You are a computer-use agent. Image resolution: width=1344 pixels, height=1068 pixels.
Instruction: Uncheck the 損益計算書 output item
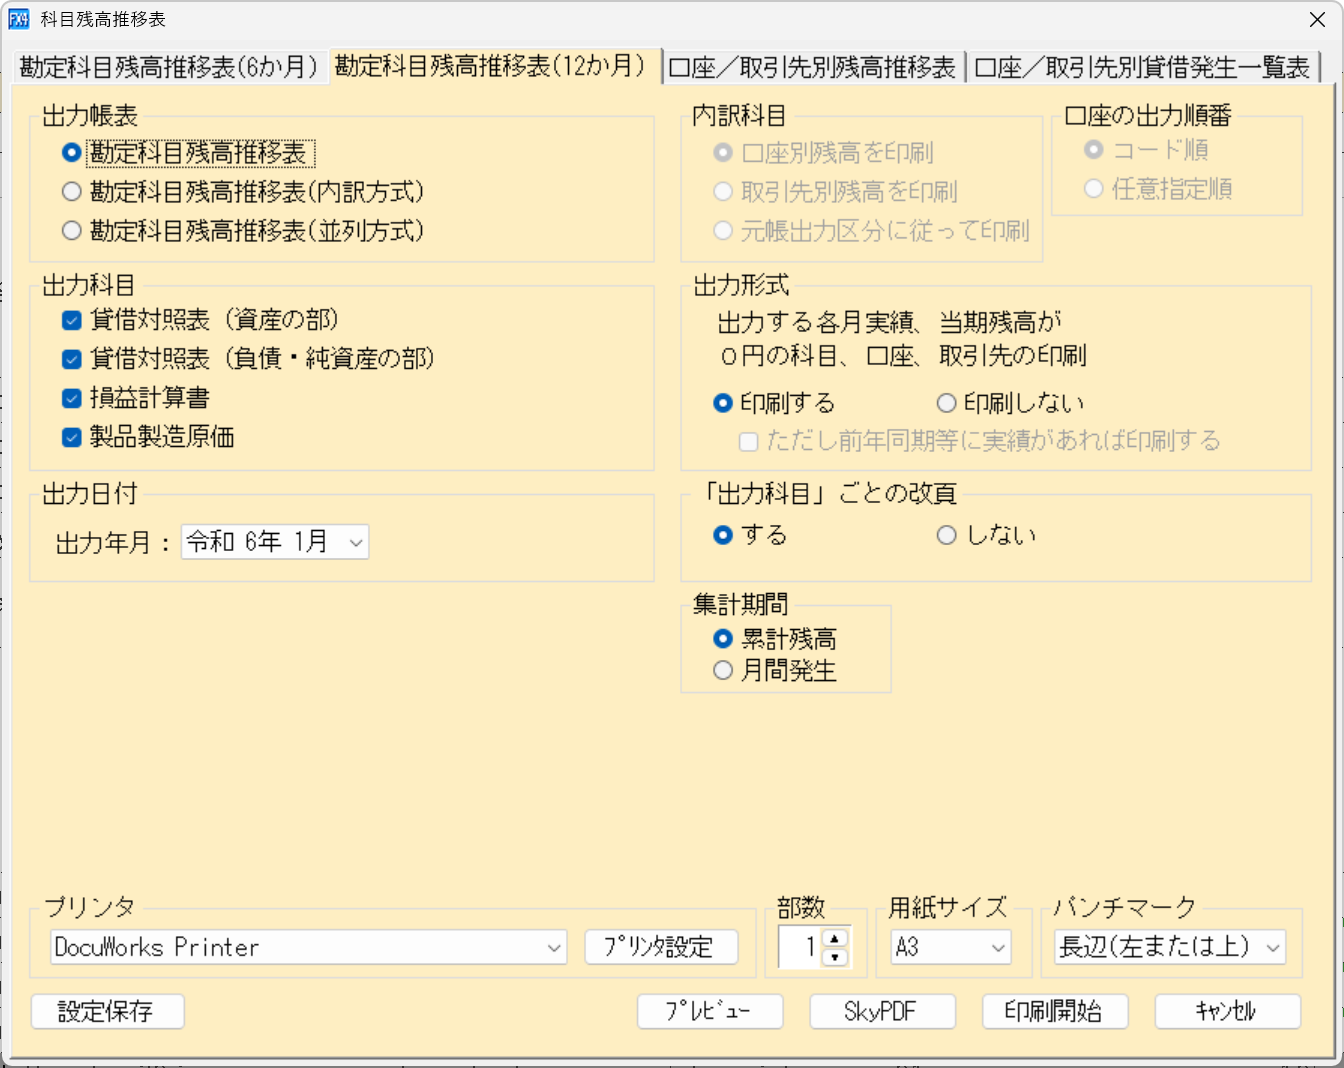pos(70,398)
